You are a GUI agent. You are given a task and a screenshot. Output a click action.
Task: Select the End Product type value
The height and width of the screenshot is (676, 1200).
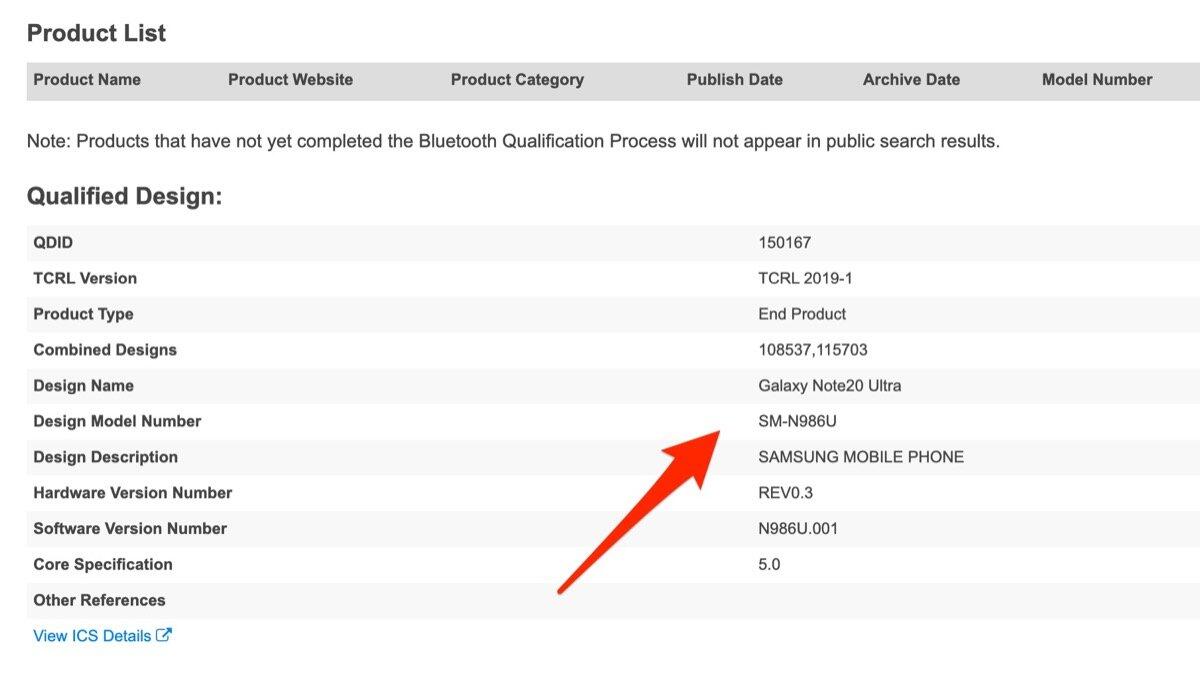[802, 314]
